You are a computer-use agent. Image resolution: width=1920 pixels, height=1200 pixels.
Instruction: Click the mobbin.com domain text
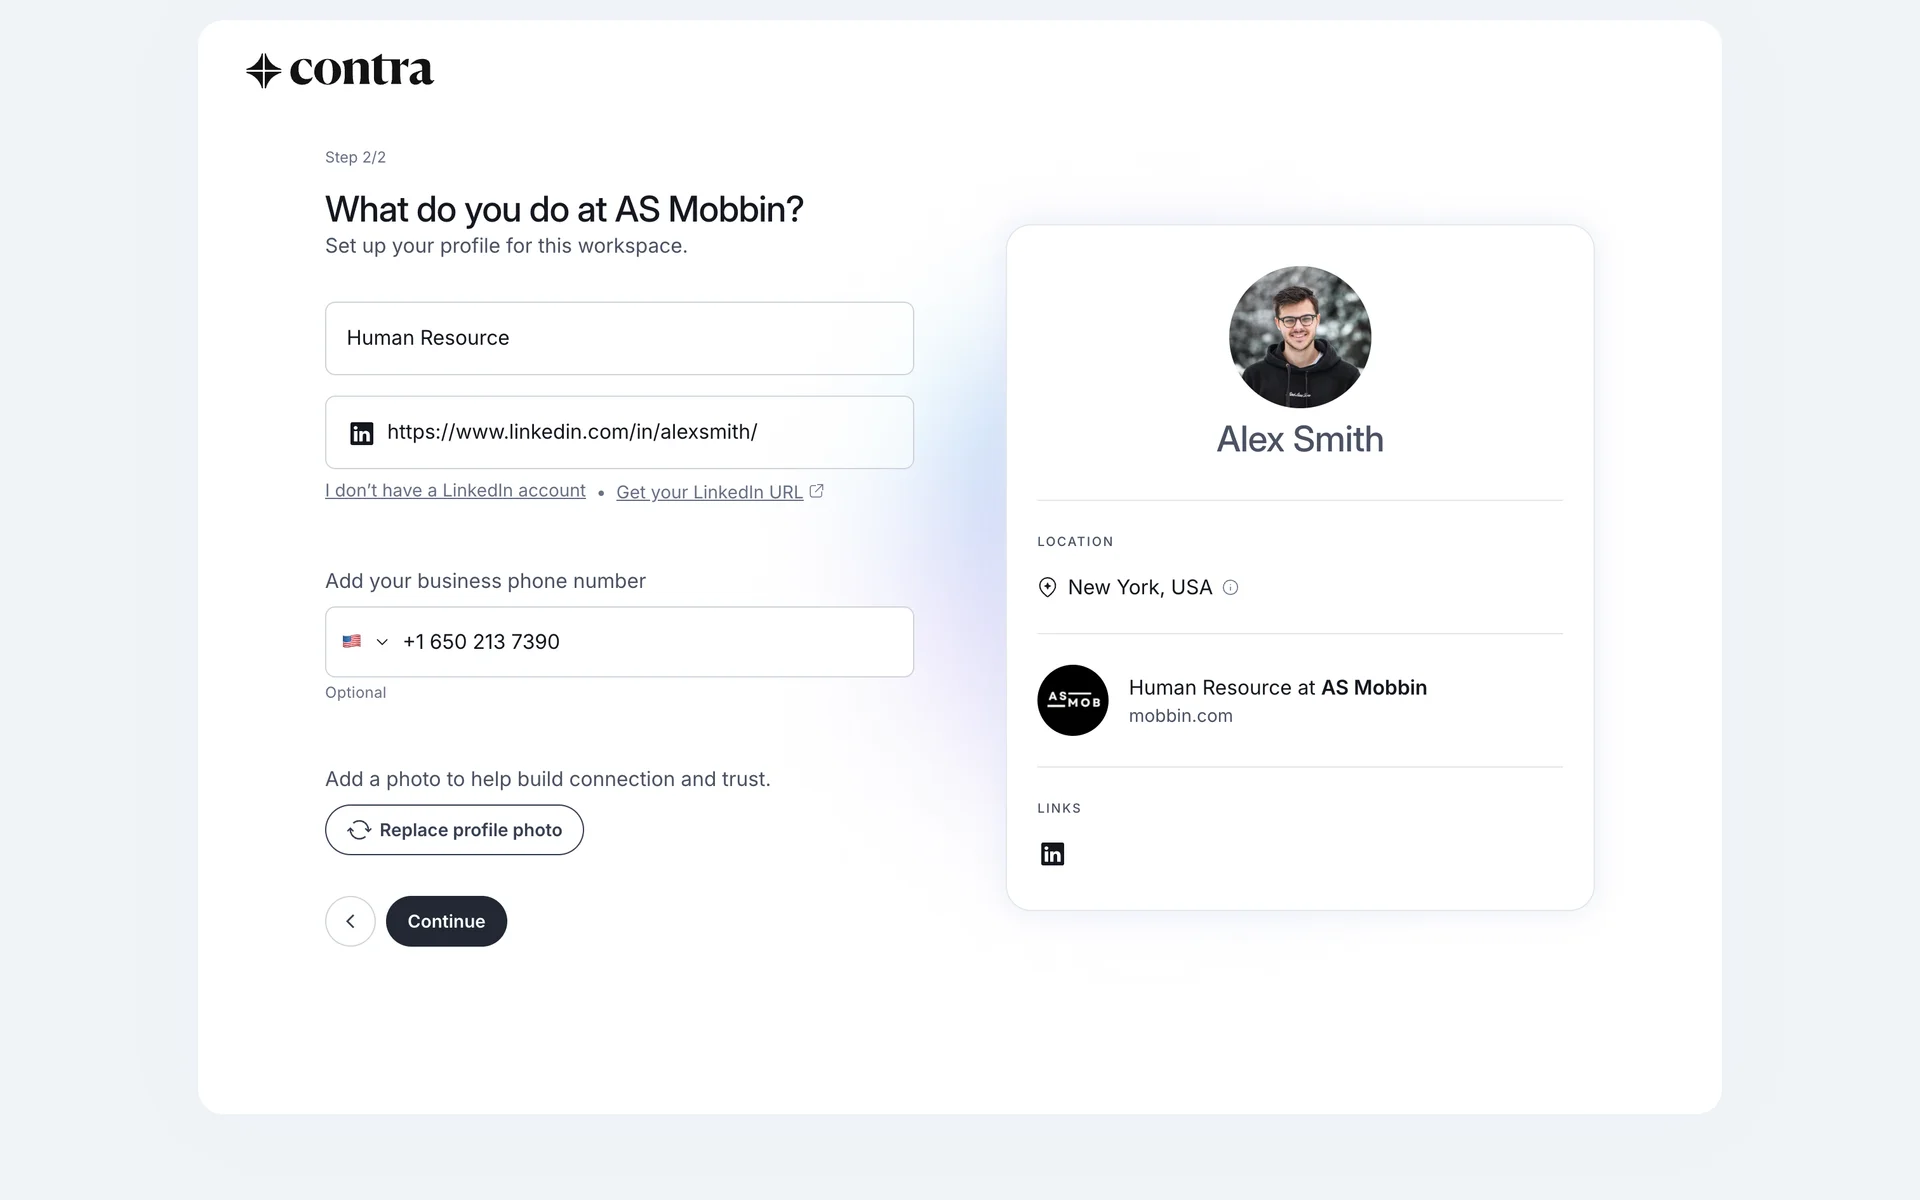click(1180, 716)
